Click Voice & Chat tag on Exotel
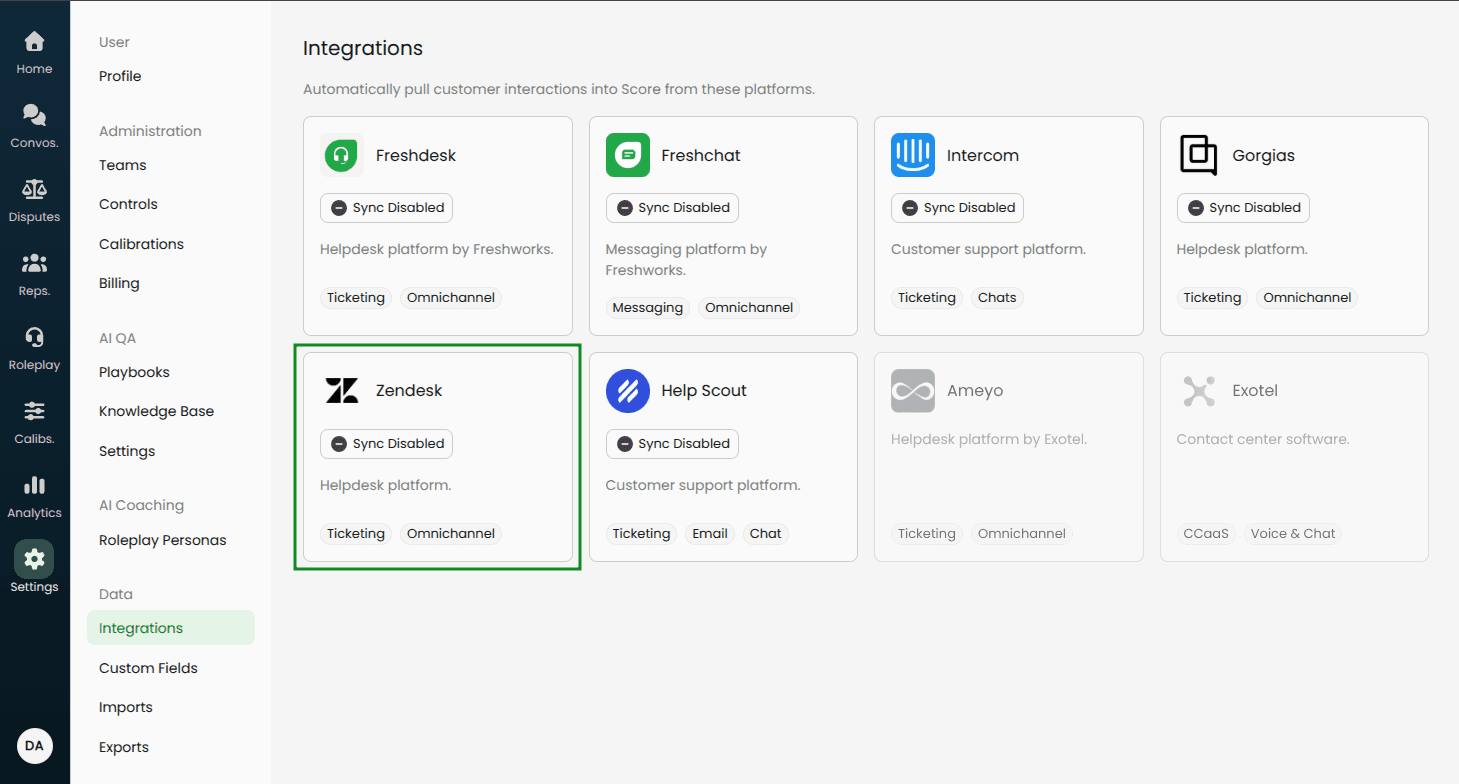 pyautogui.click(x=1293, y=534)
